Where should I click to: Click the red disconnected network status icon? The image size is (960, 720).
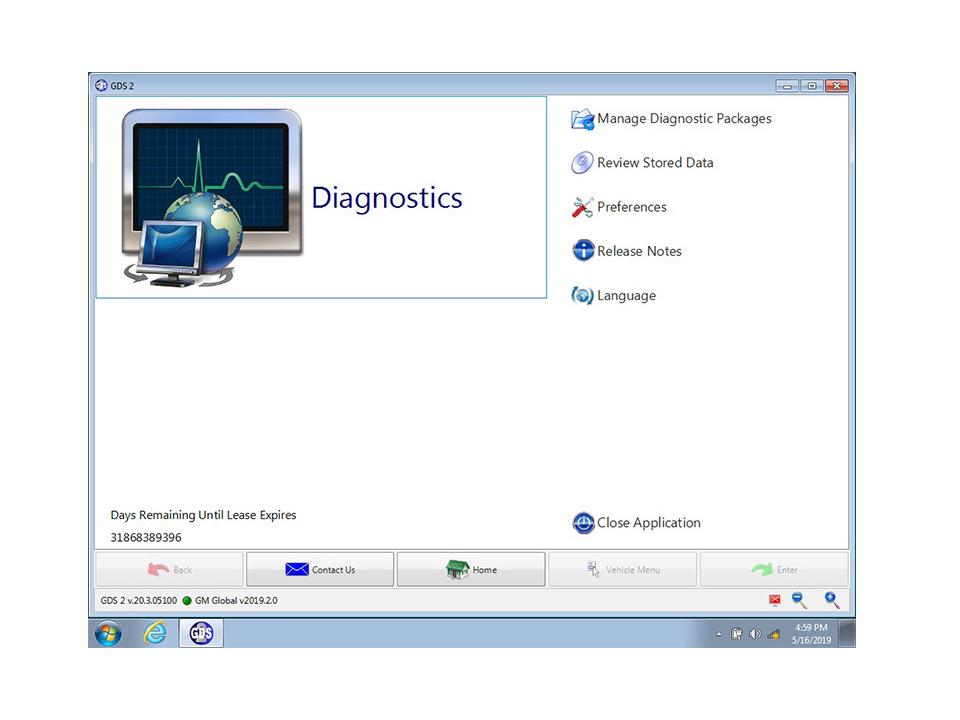coord(774,600)
